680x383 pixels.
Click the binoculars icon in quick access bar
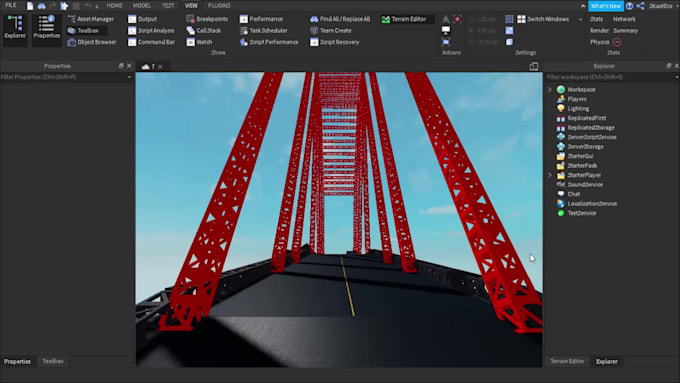point(42,6)
